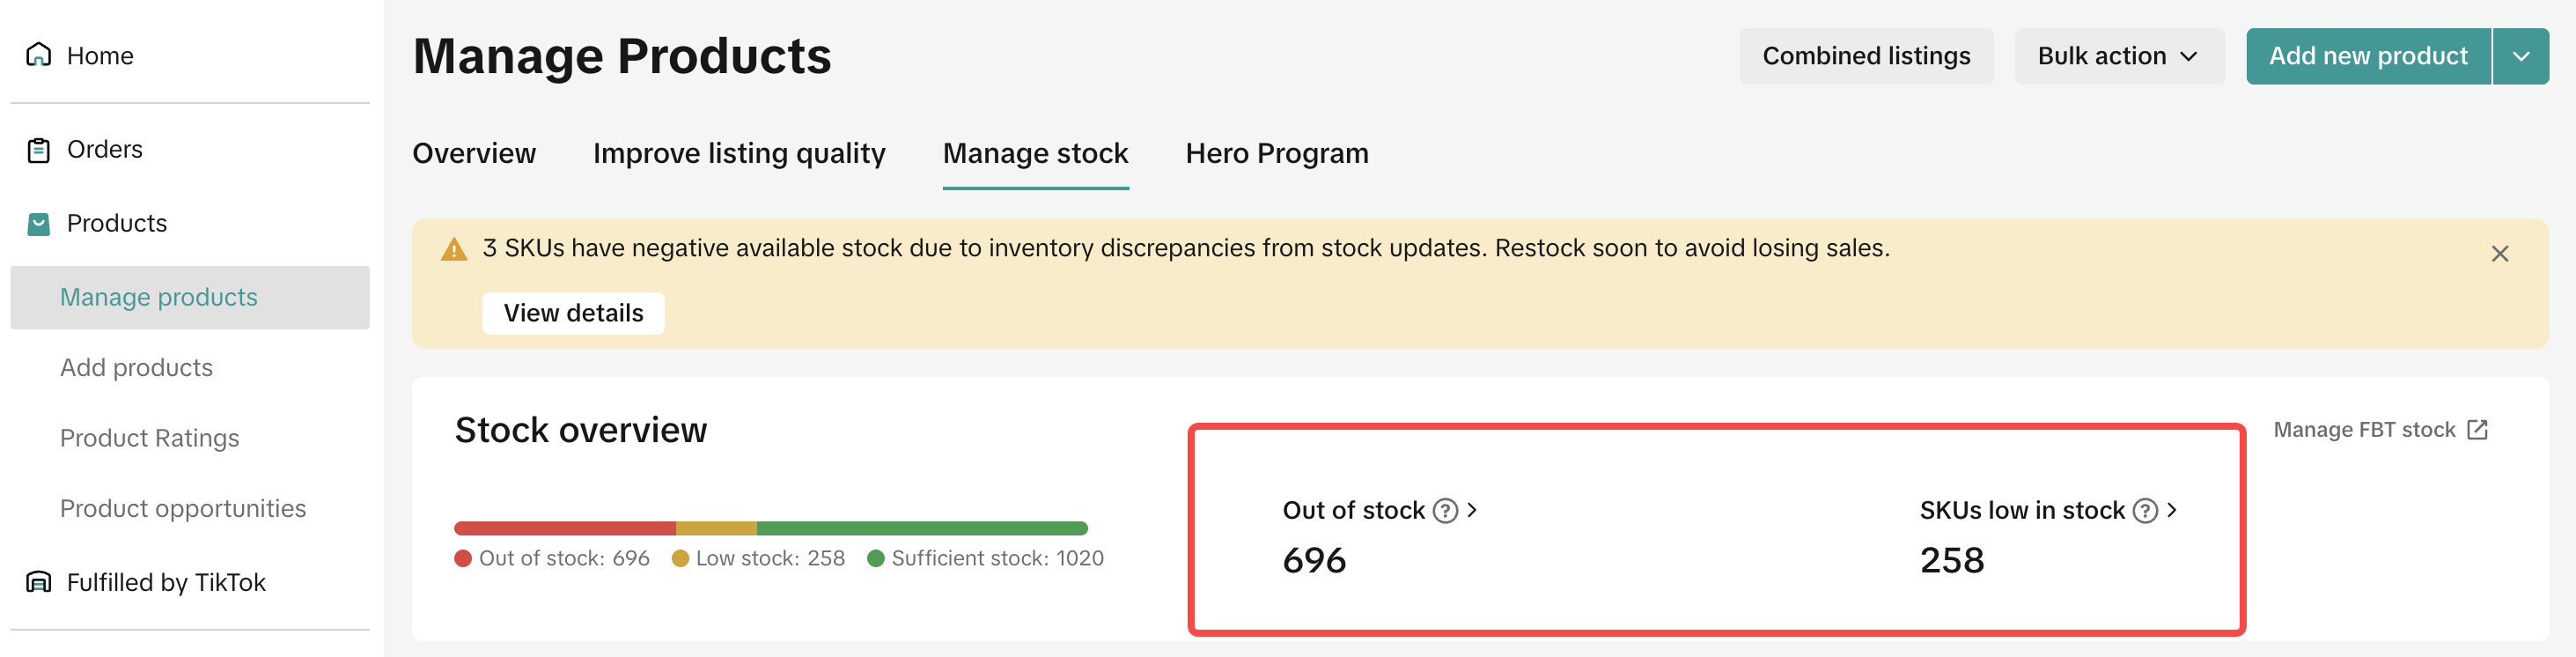Open the Add new product arrow menu
The width and height of the screenshot is (2576, 657).
pos(2521,56)
